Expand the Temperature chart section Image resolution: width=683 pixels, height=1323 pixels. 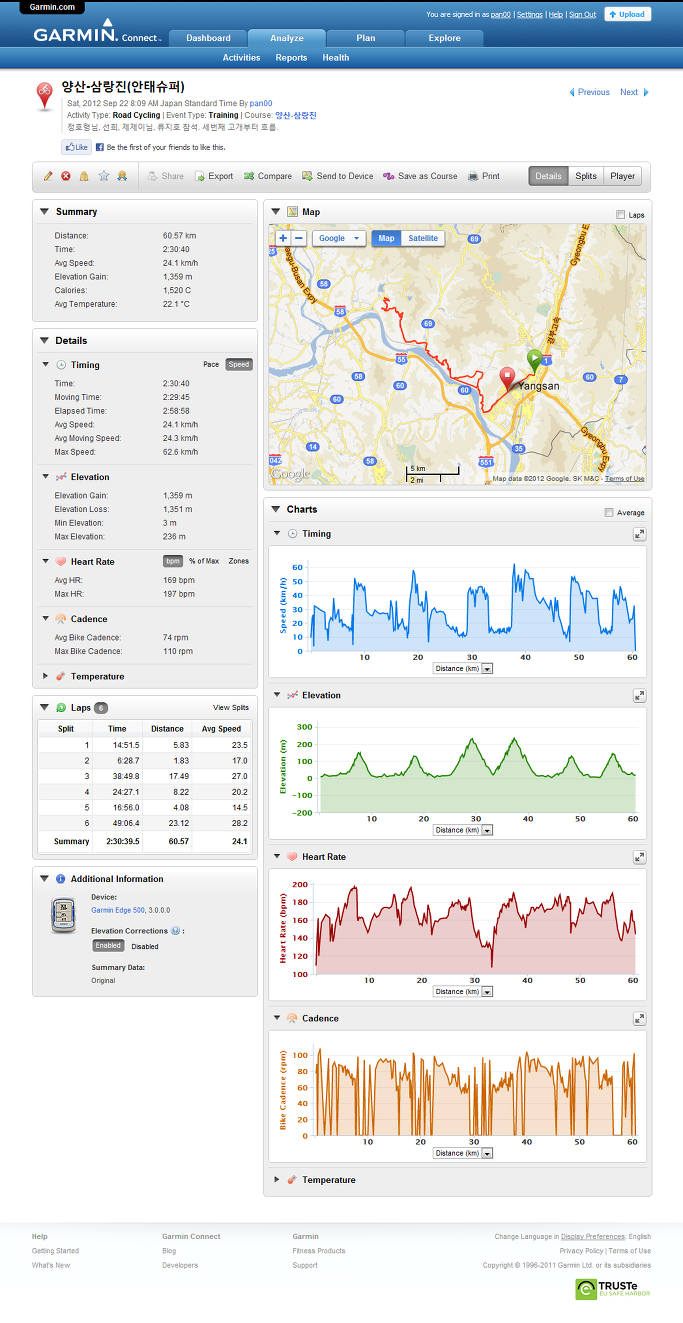click(277, 1180)
